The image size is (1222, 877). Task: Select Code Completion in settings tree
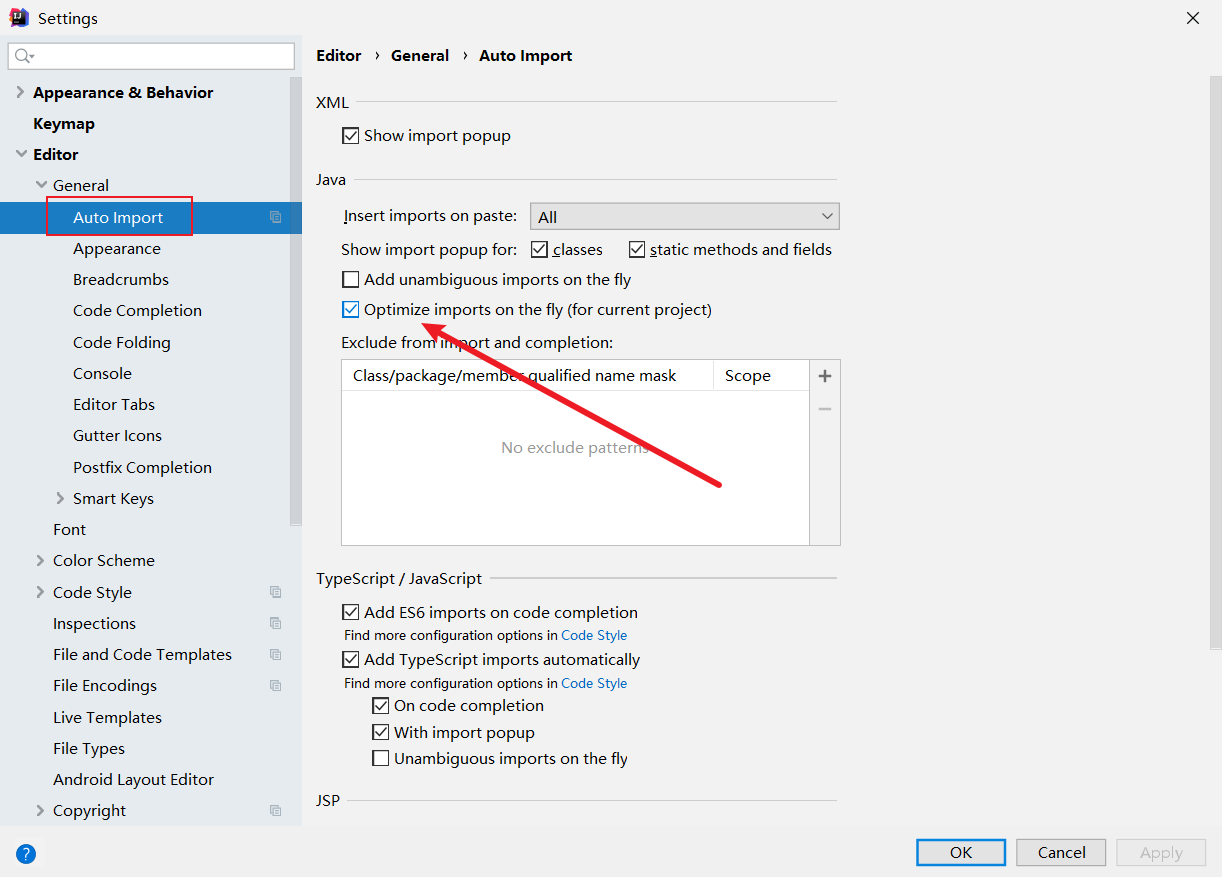click(x=137, y=310)
